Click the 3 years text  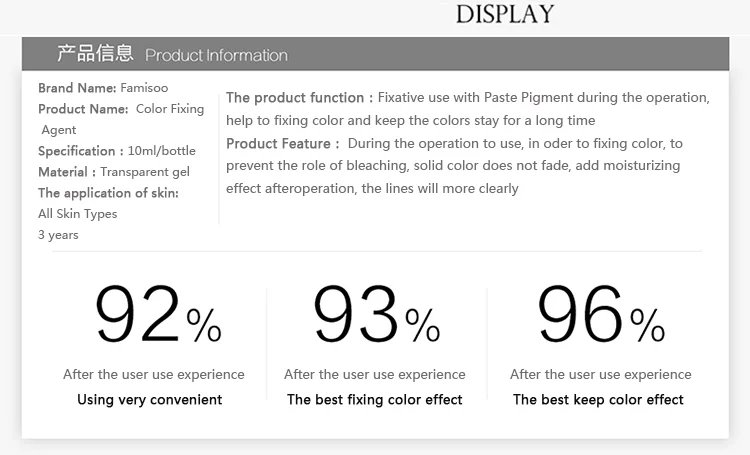pos(58,235)
